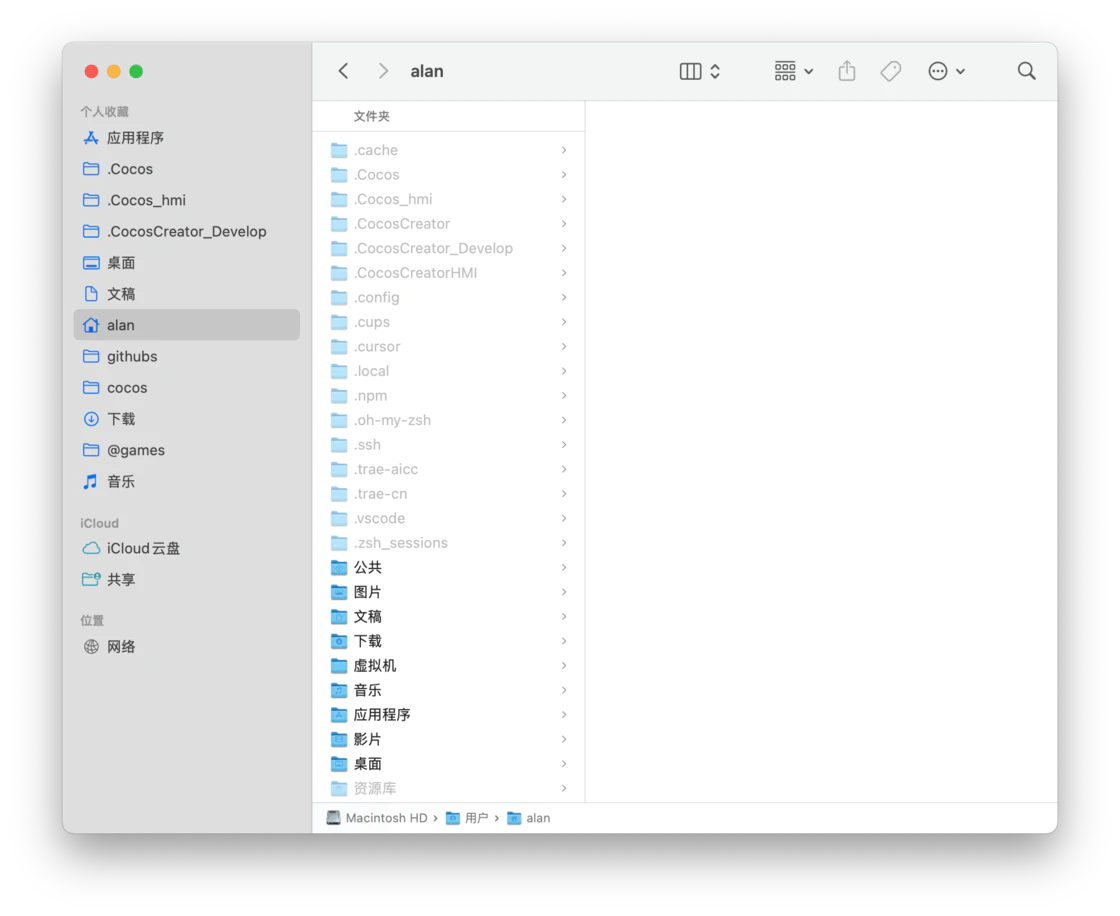Click the Share icon in toolbar
The image size is (1120, 916).
(x=847, y=71)
